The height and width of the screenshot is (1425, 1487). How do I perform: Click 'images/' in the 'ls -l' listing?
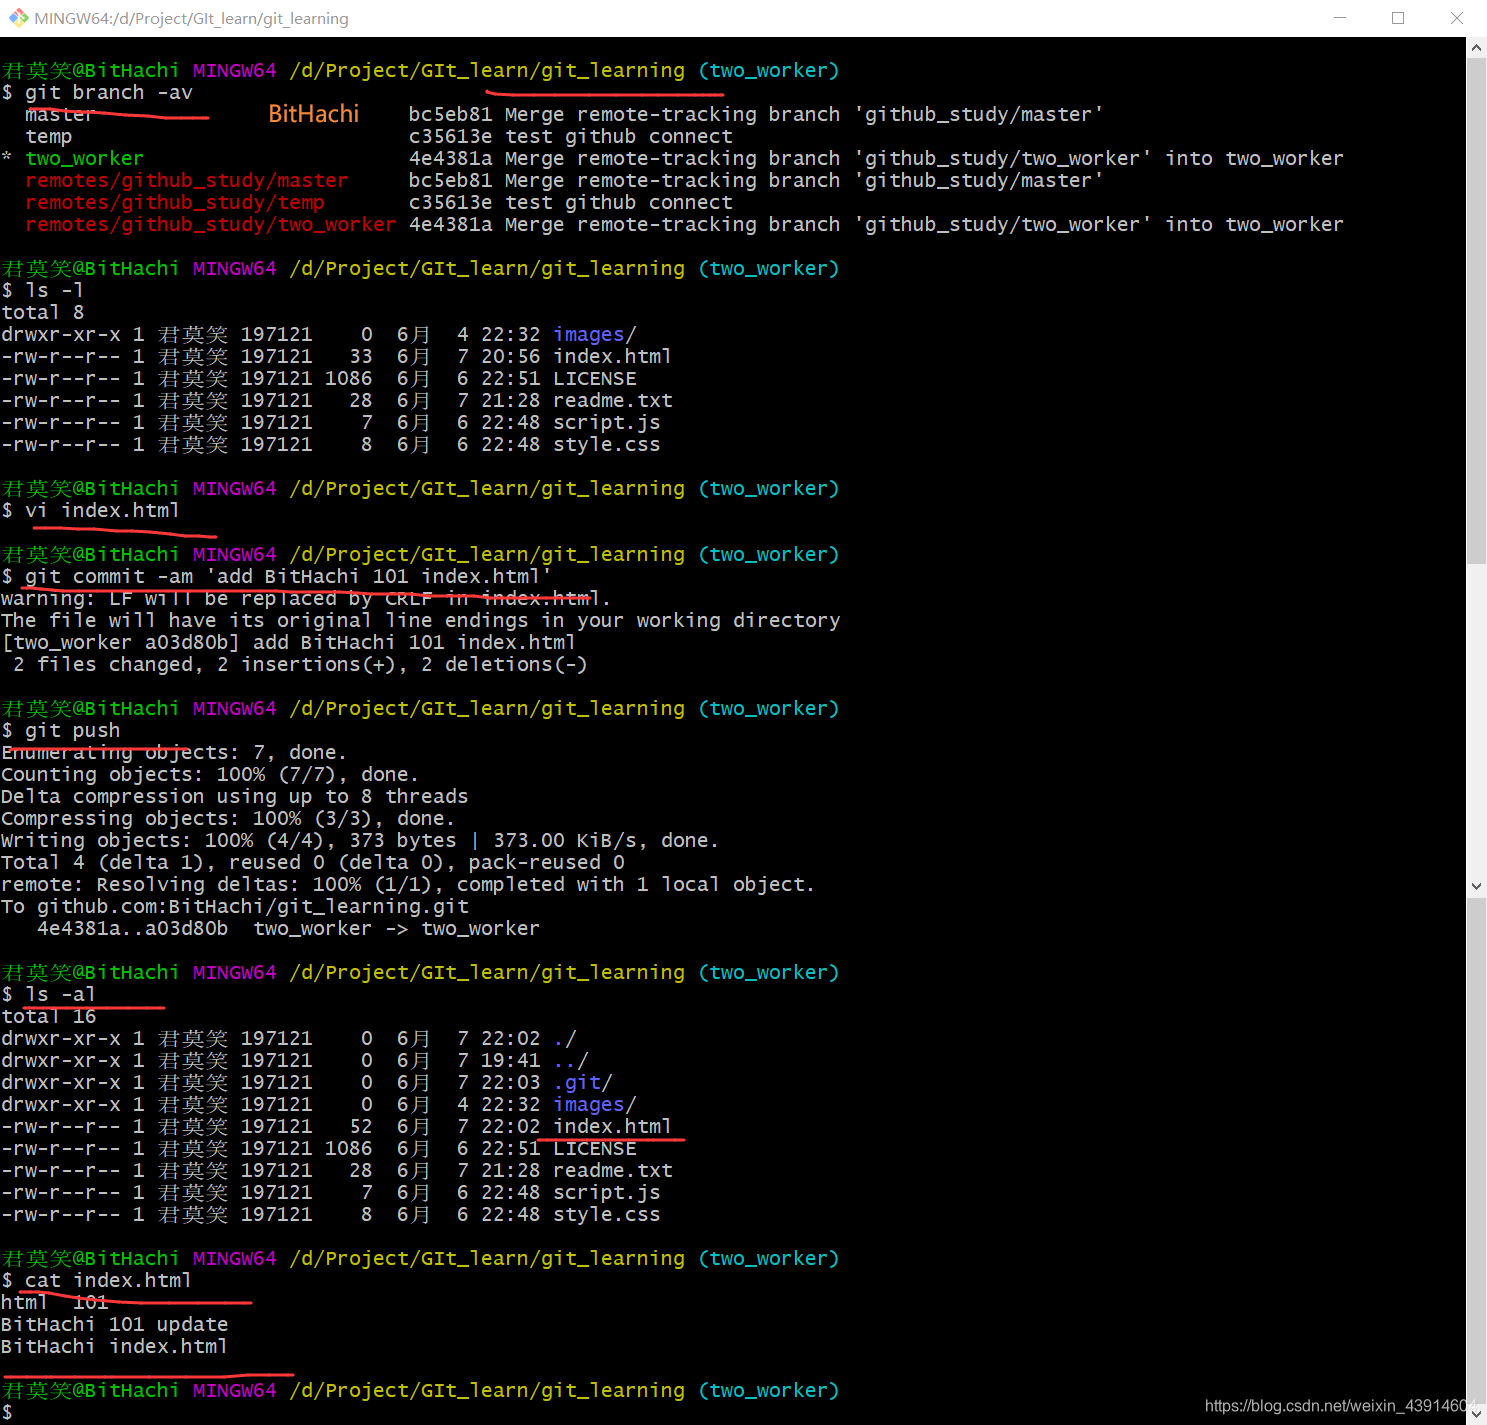click(x=594, y=335)
